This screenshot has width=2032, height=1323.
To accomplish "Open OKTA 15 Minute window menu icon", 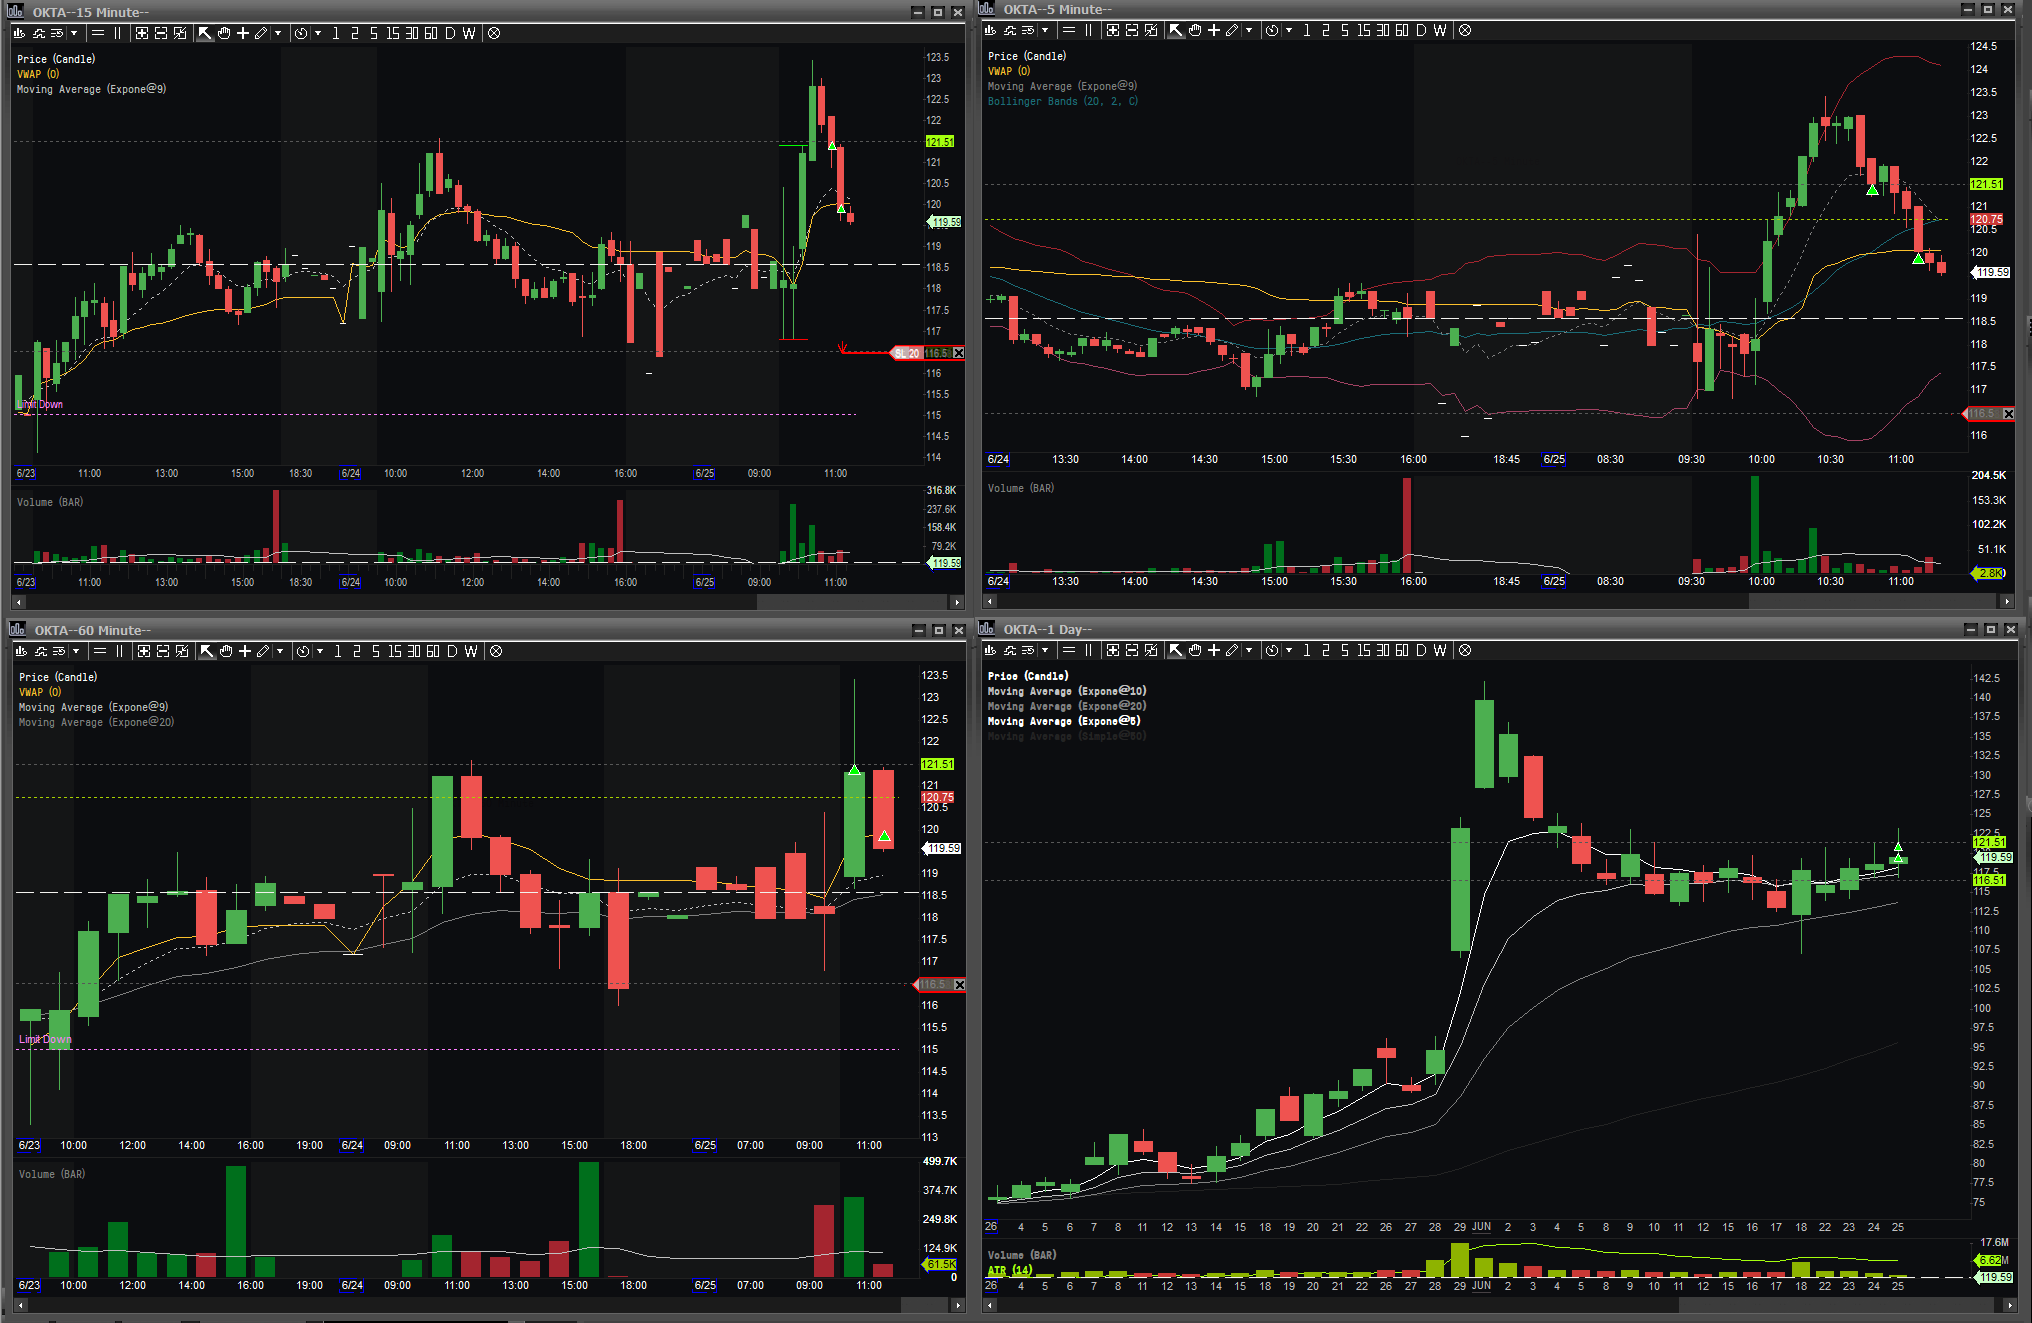I will (17, 12).
